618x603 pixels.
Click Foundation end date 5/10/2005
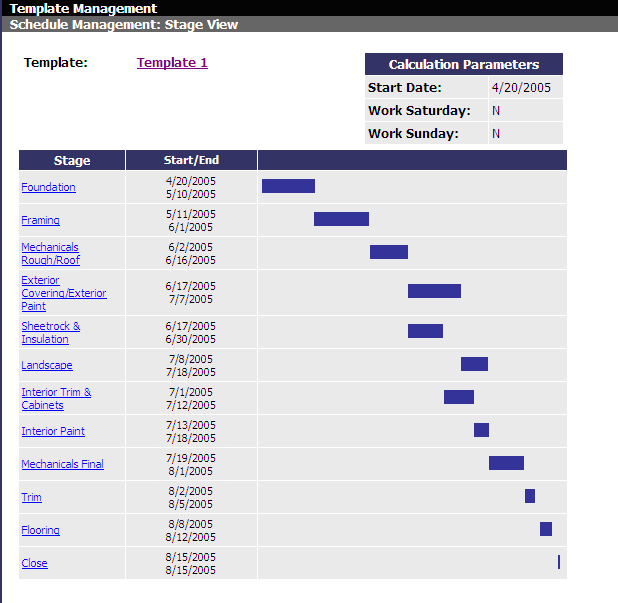point(191,194)
